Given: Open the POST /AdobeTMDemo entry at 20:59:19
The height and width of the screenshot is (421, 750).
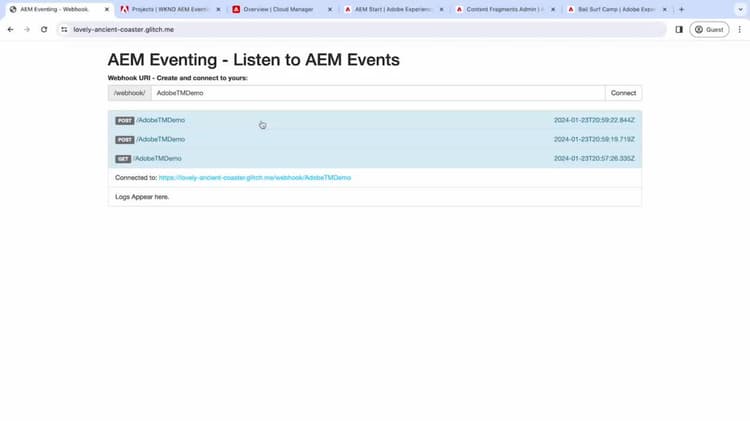Looking at the screenshot, I should [375, 139].
